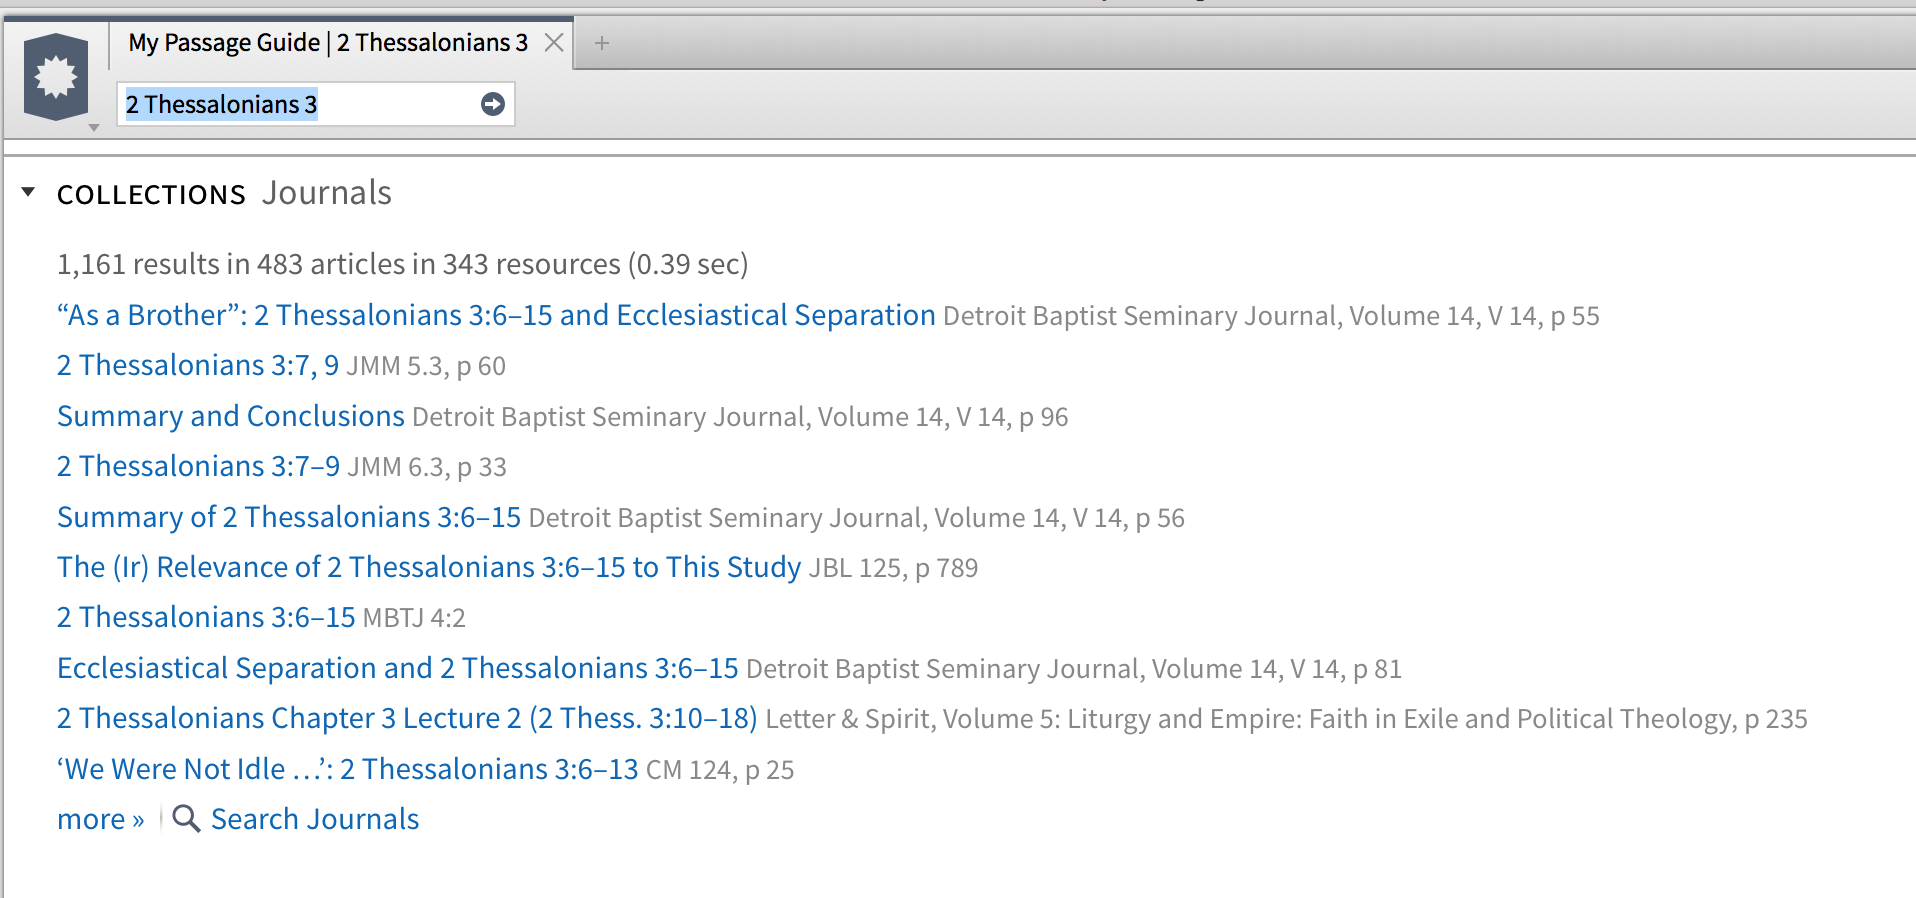This screenshot has width=1916, height=898.
Task: Open Ecclesiastical Separation and 2 Thessalonians link
Action: pyautogui.click(x=397, y=668)
